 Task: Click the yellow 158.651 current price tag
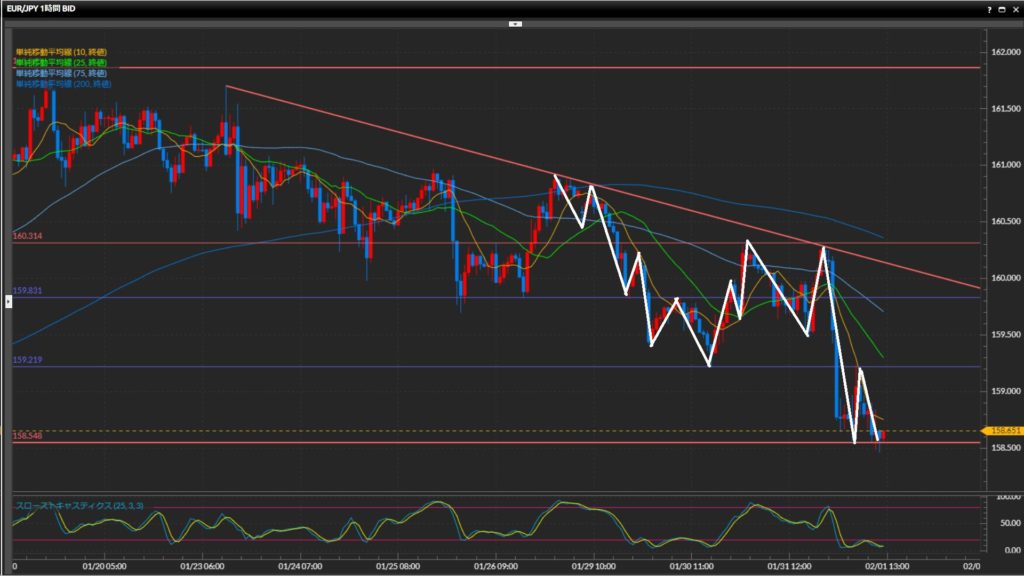[x=1002, y=431]
